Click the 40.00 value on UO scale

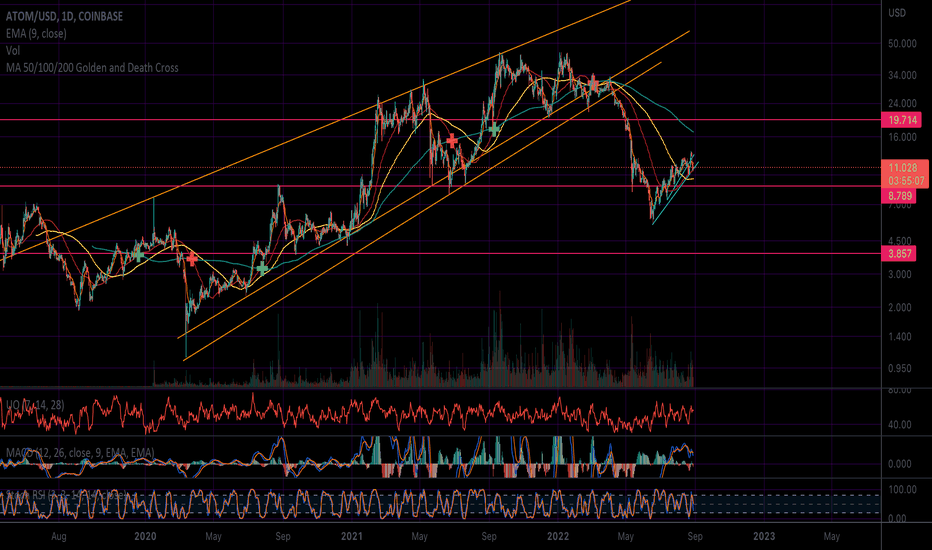(x=899, y=425)
